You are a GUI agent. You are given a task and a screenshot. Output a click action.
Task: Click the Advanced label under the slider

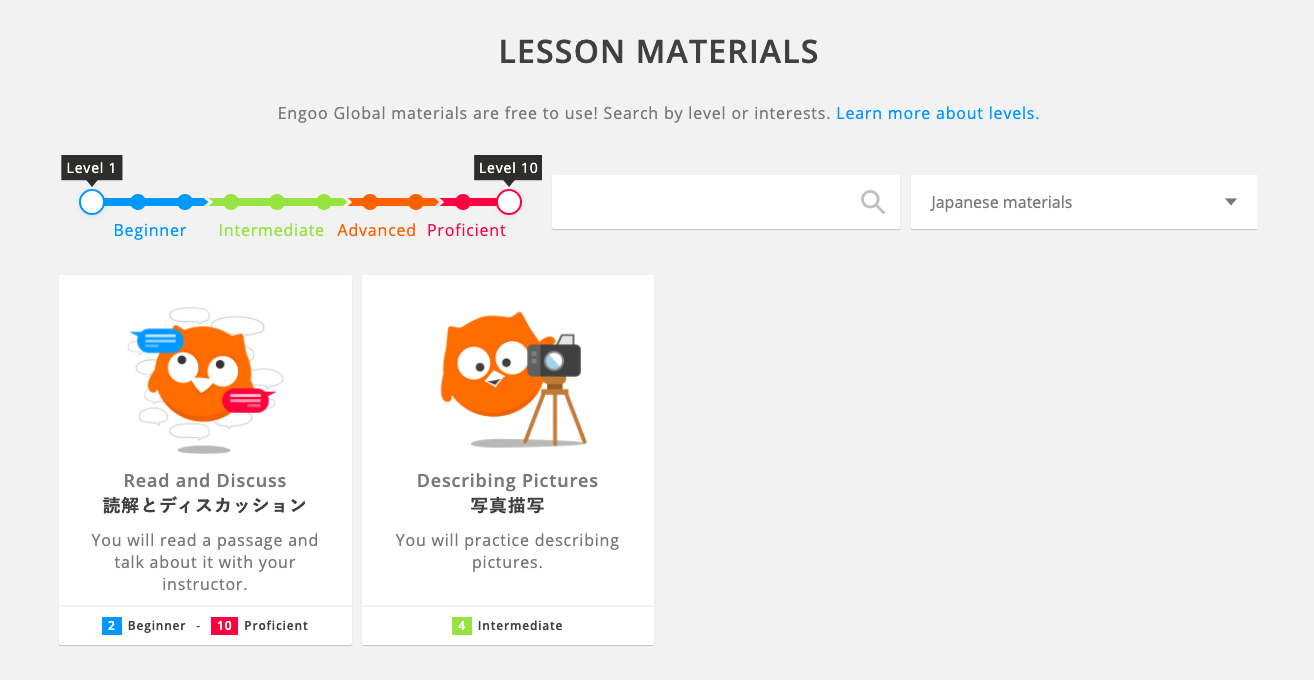[x=376, y=231]
